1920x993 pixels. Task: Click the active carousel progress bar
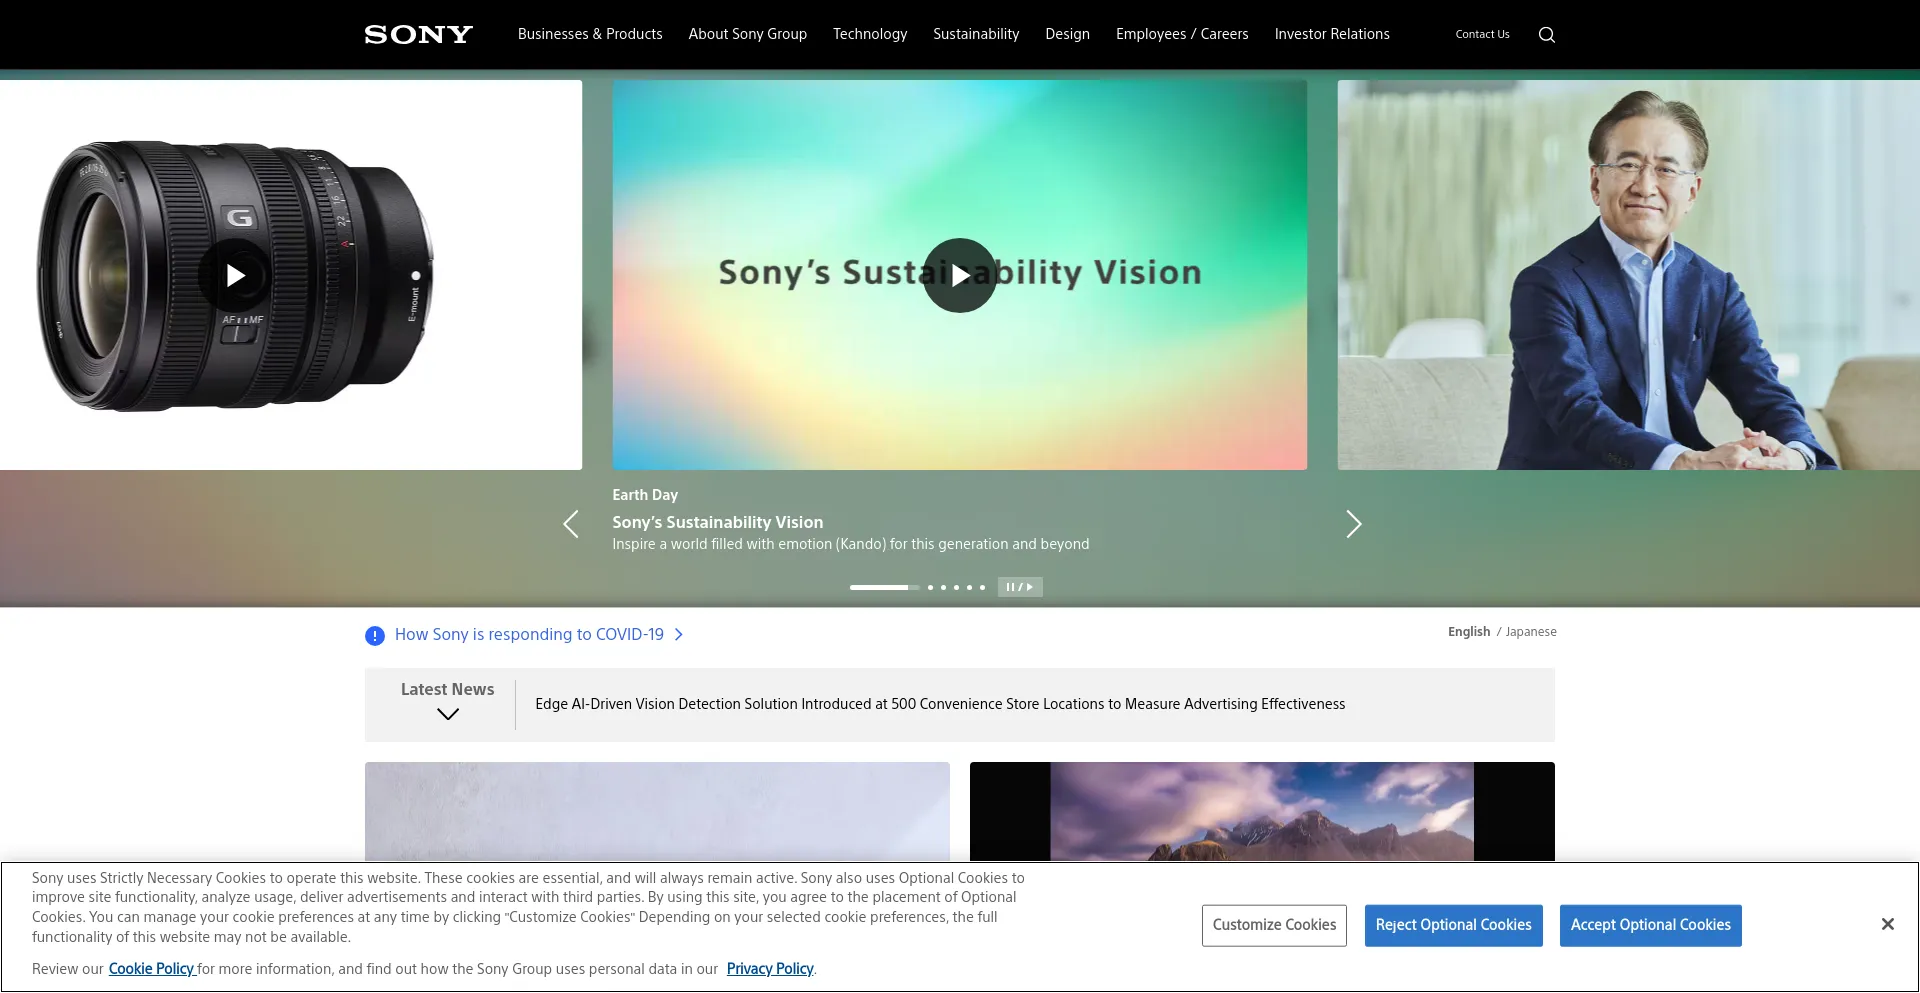[x=884, y=587]
